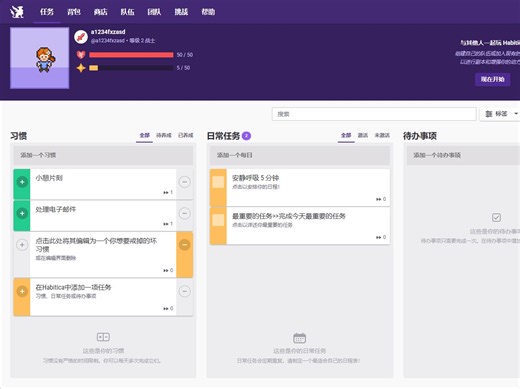Click the dailies count badge beside 日常任务
Viewport: 520px width, 389px height.
[246, 136]
